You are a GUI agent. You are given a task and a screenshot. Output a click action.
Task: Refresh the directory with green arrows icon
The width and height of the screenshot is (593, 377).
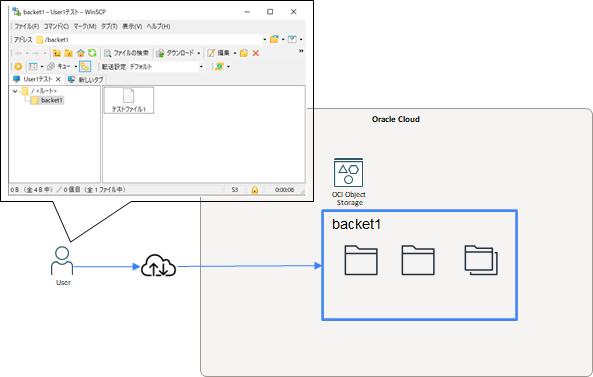92,53
